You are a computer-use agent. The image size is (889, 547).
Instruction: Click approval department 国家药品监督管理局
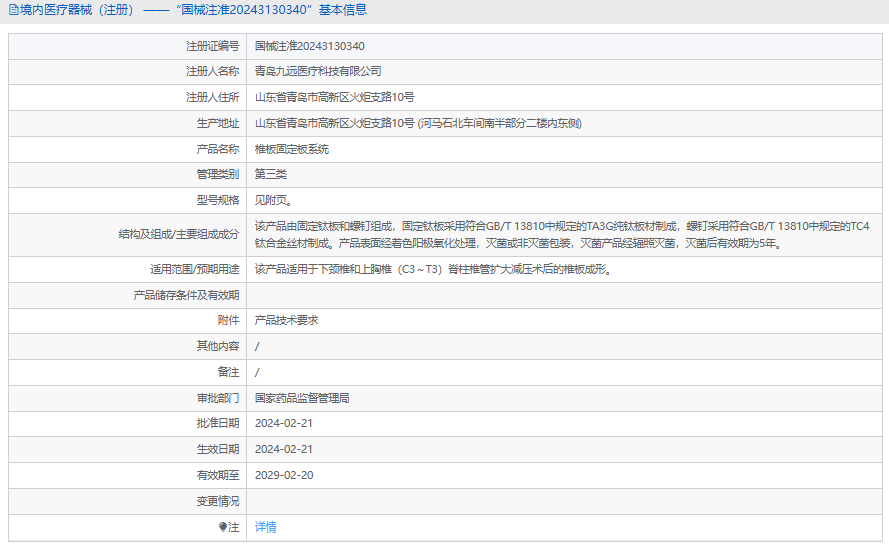302,398
